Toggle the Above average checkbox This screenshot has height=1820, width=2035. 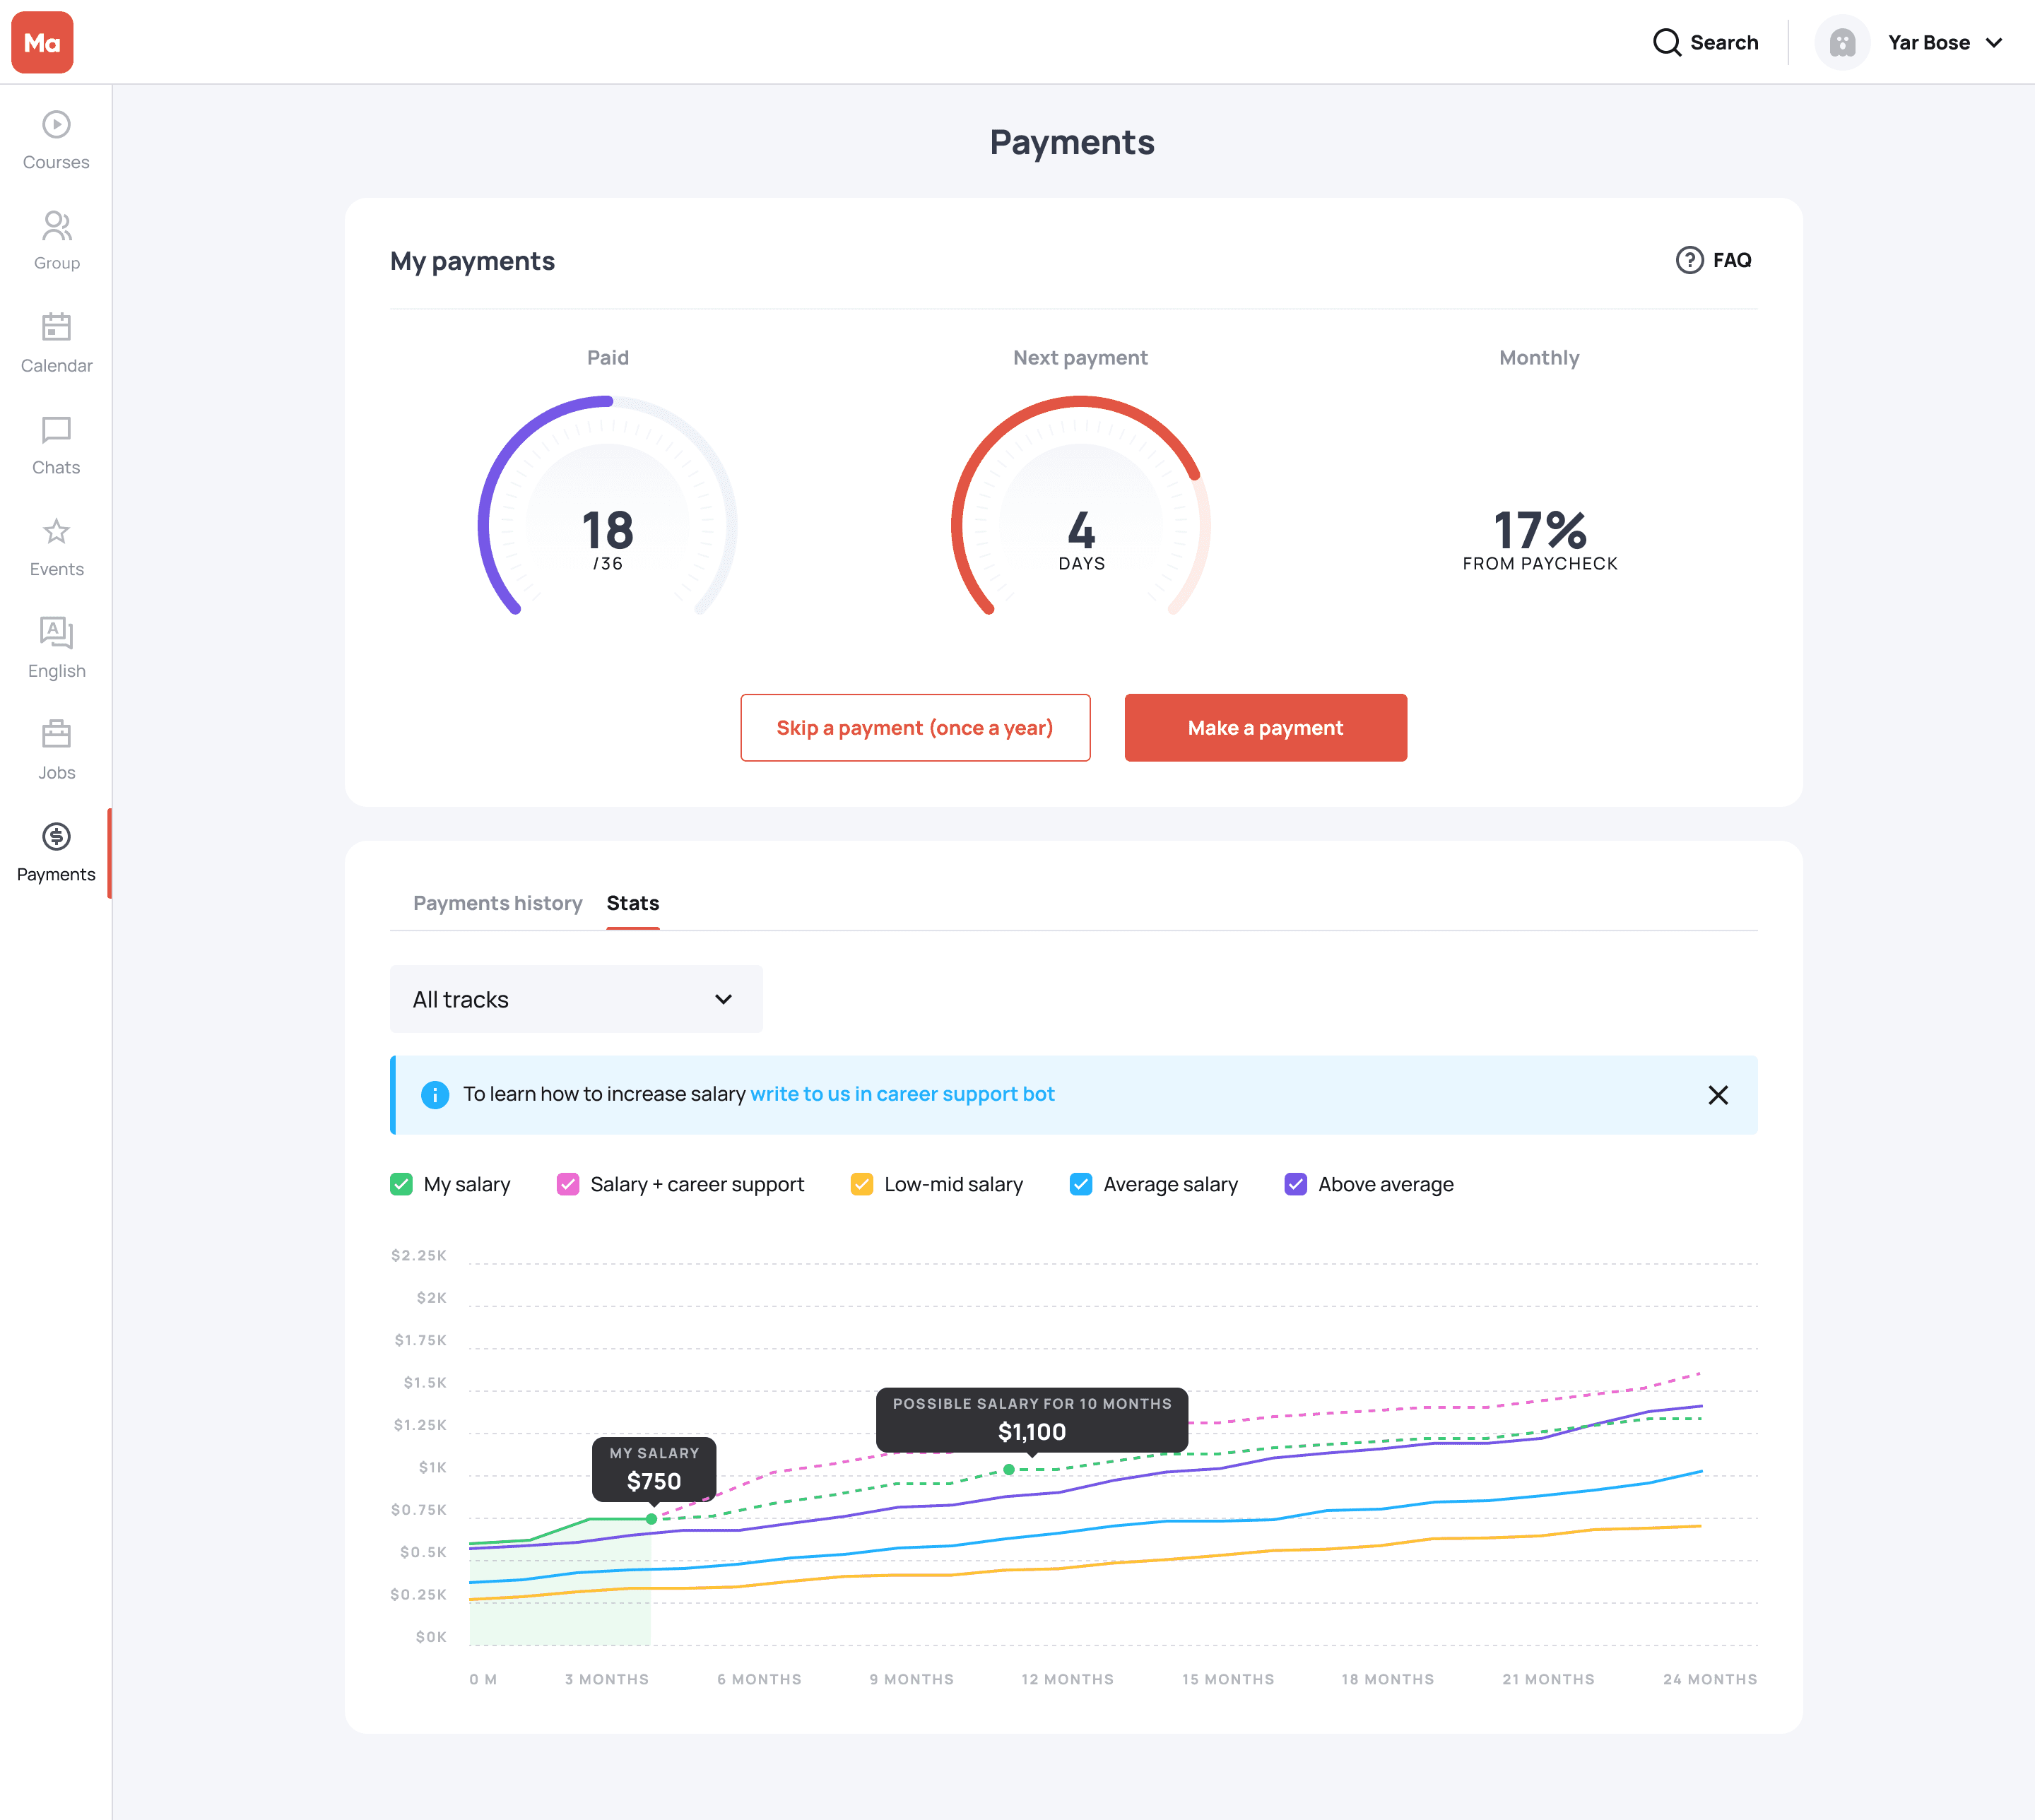[1295, 1184]
